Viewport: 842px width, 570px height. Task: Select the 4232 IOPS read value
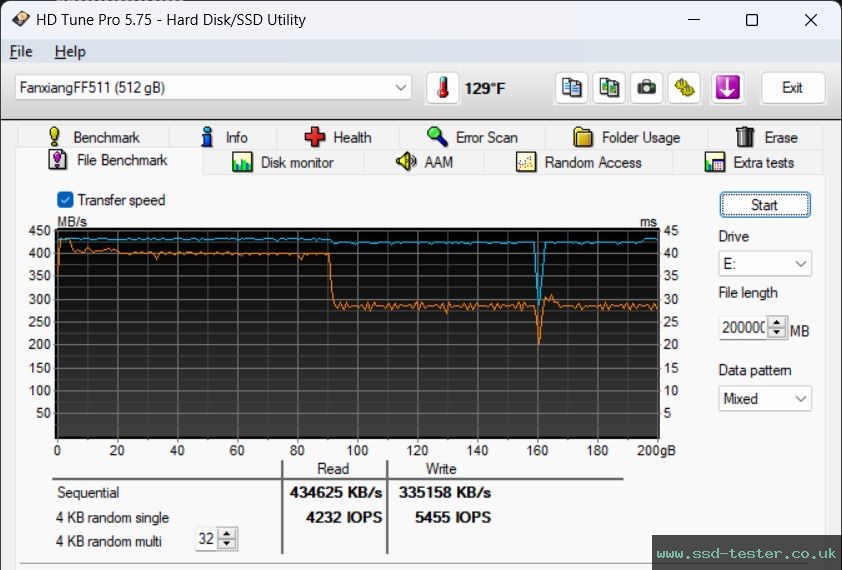[x=344, y=517]
